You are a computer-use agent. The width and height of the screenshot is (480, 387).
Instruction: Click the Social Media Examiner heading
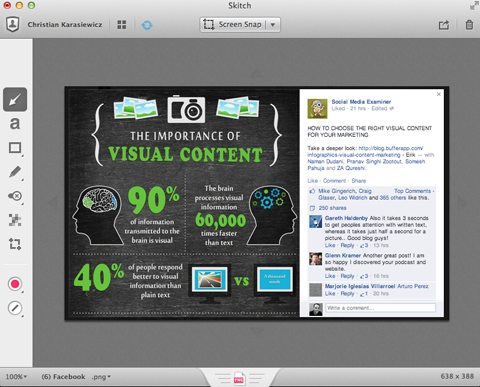tap(361, 102)
